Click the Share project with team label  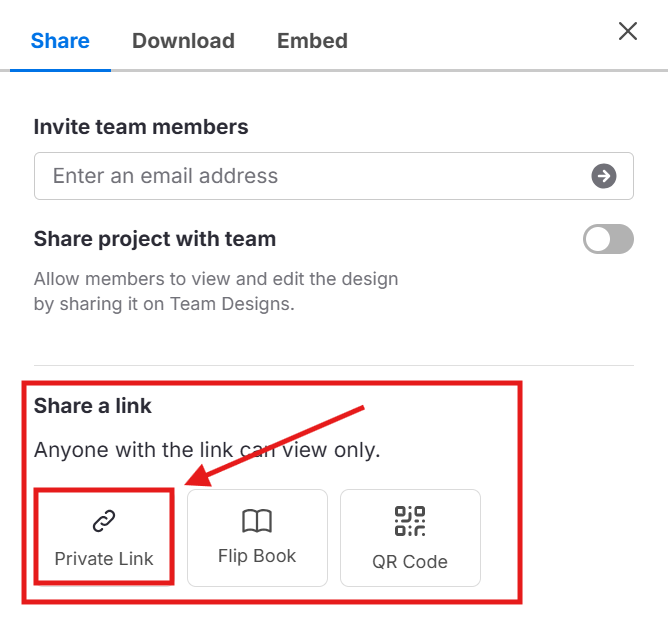[x=155, y=239]
